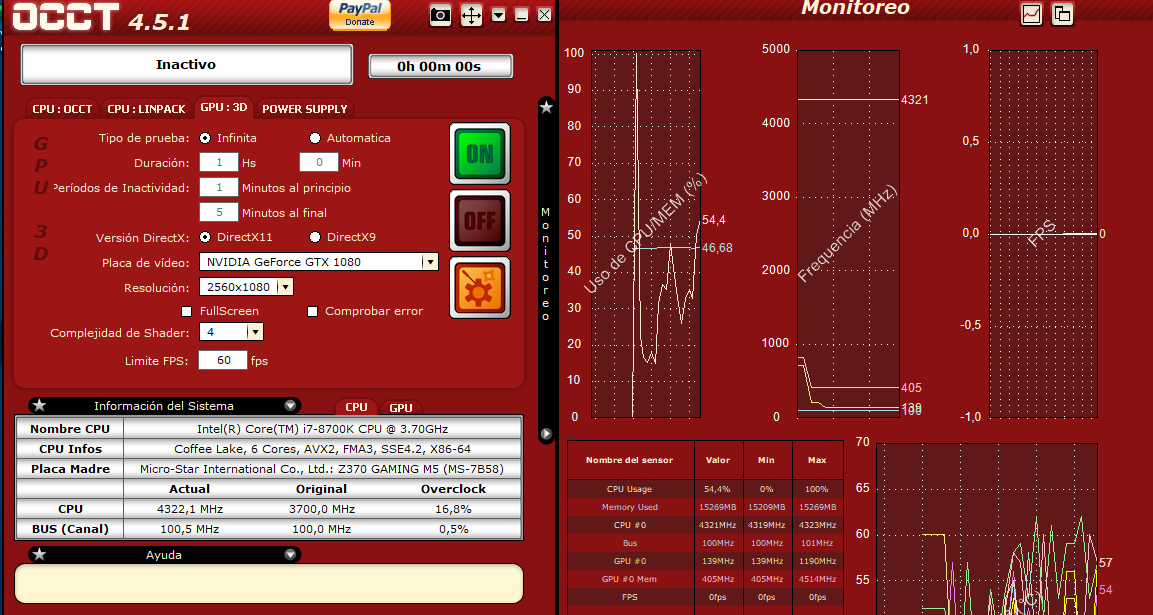Image resolution: width=1153 pixels, height=615 pixels.
Task: Click the four-arrow move window icon
Action: [471, 15]
